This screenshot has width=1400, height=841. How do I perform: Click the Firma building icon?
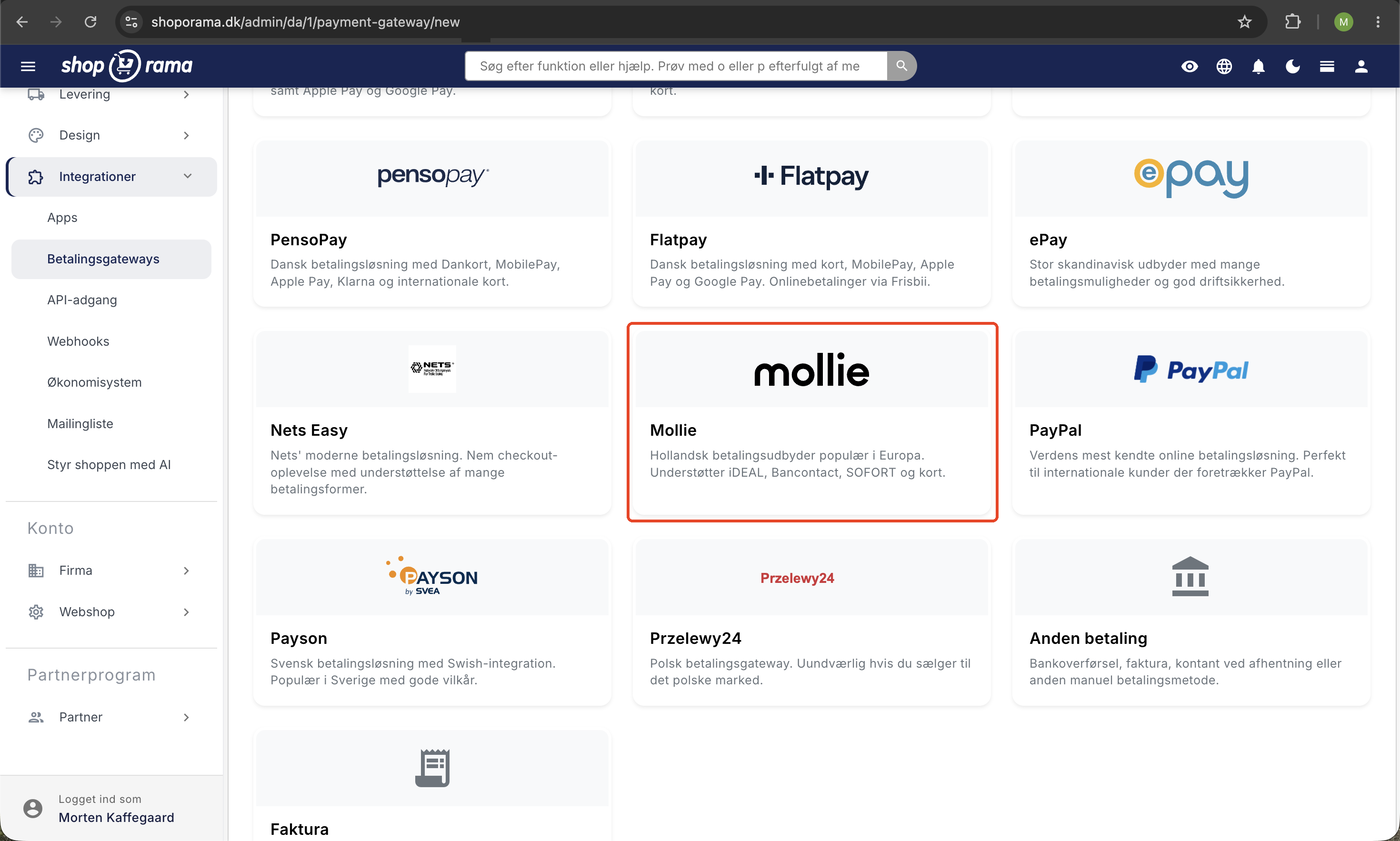click(x=36, y=570)
